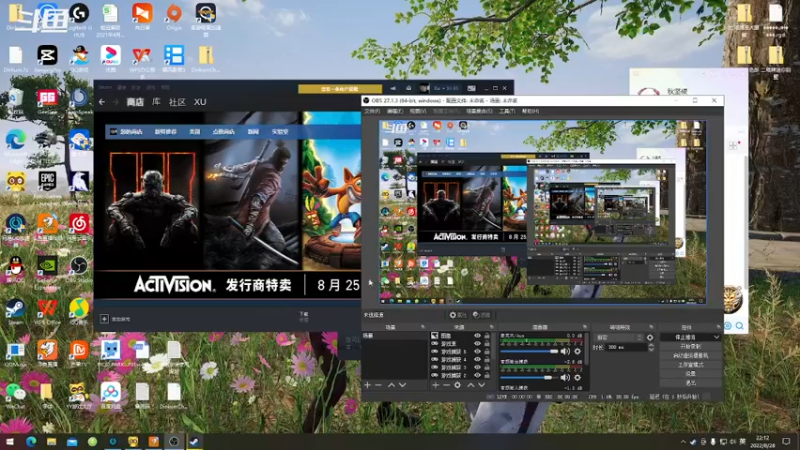This screenshot has width=800, height=450.
Task: Toggle visibility of game capture 5 source
Action: pyautogui.click(x=478, y=352)
